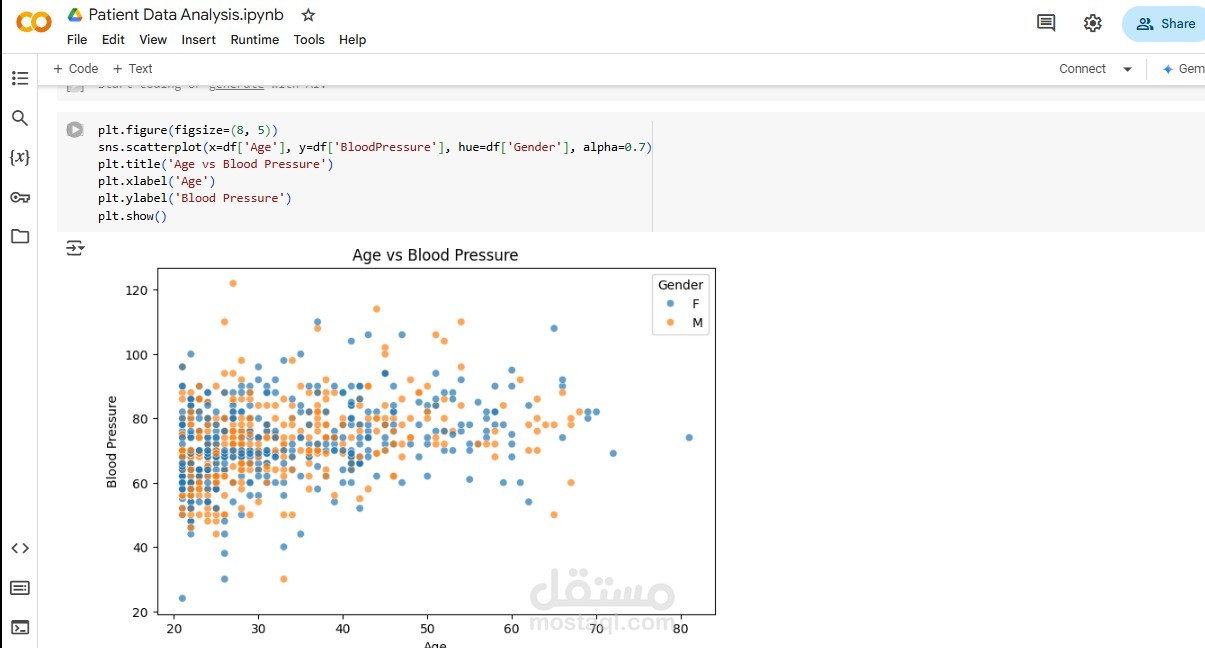
Task: Browse files using the folder icon
Action: coord(20,237)
